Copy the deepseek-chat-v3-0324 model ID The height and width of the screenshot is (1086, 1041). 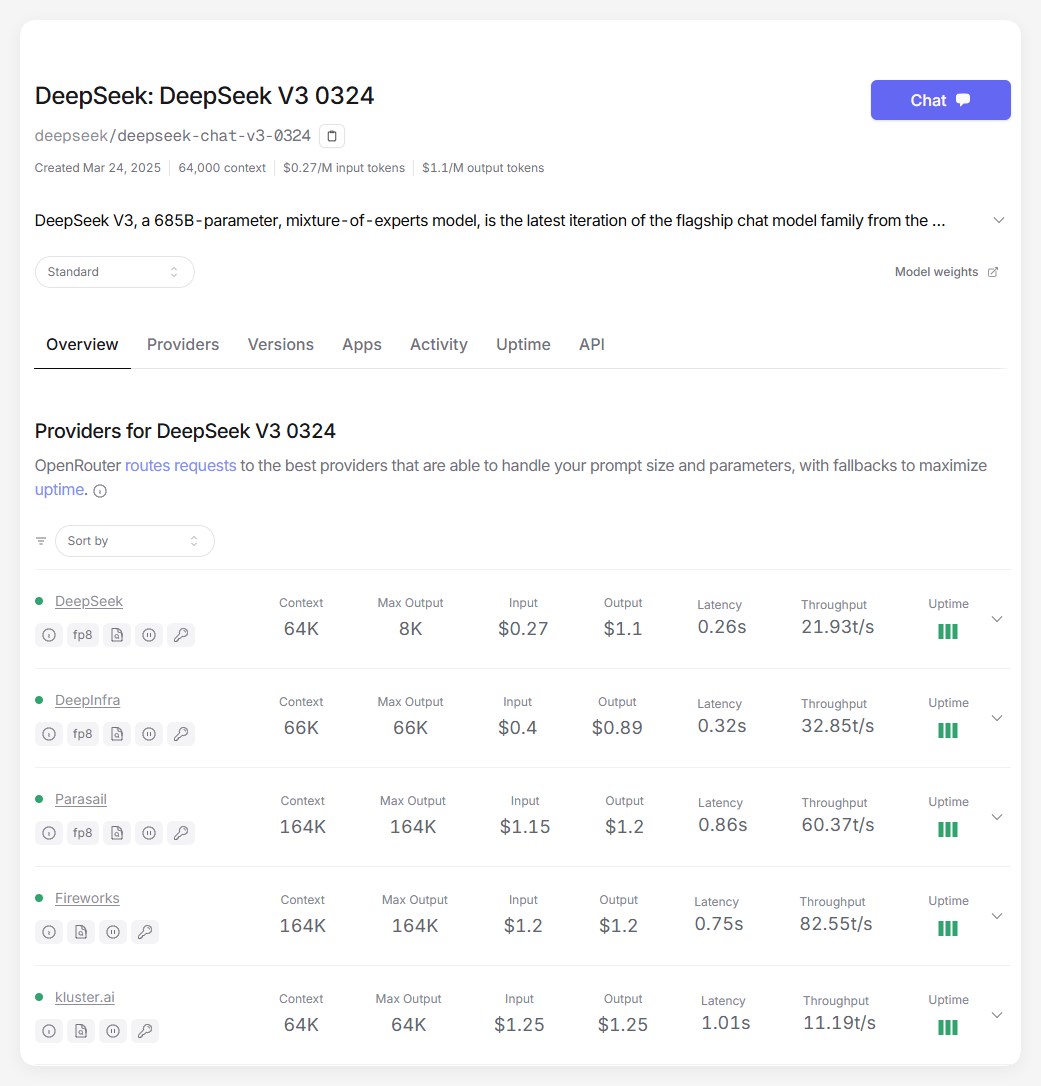pyautogui.click(x=332, y=136)
